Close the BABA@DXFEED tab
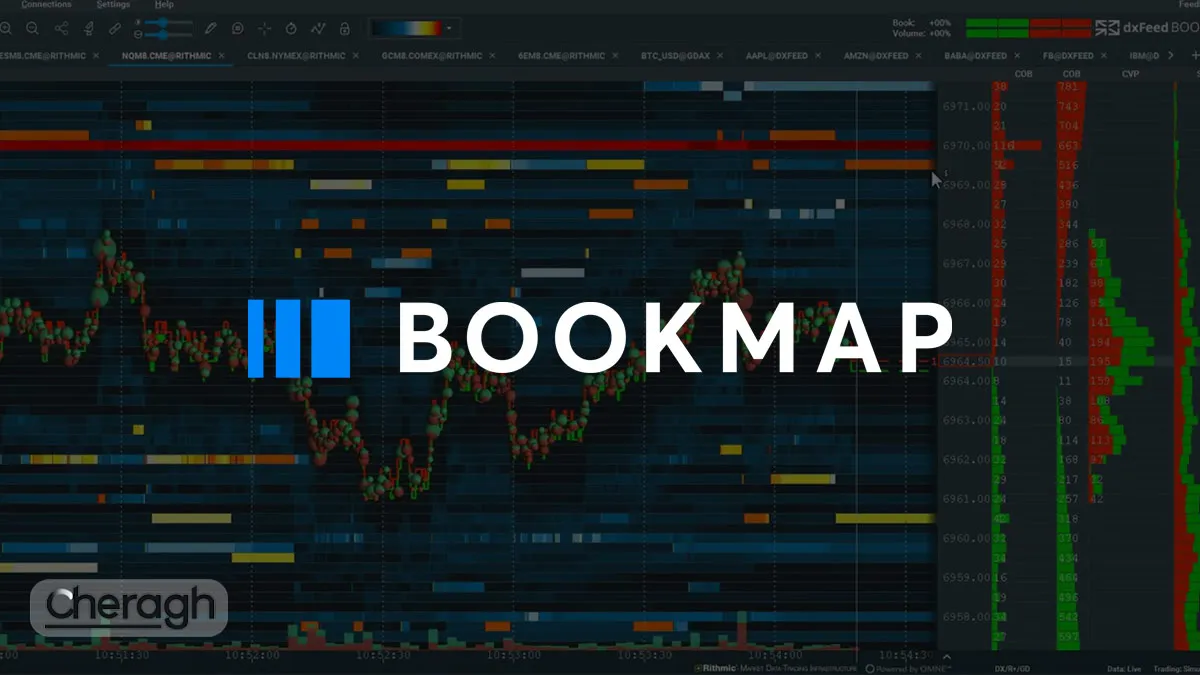The image size is (1200, 675). [x=1017, y=56]
